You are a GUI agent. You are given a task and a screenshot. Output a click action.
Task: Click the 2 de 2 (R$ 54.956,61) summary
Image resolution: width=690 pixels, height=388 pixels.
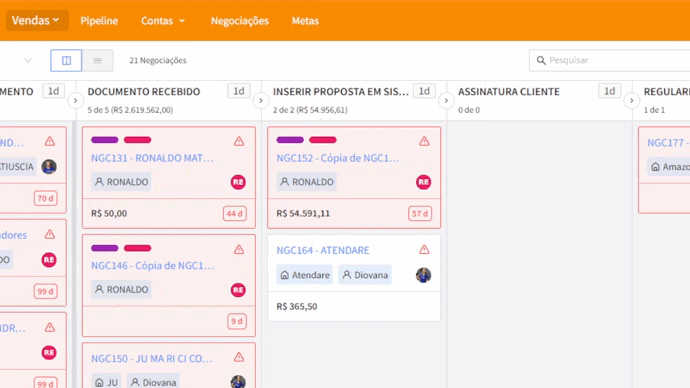(310, 110)
